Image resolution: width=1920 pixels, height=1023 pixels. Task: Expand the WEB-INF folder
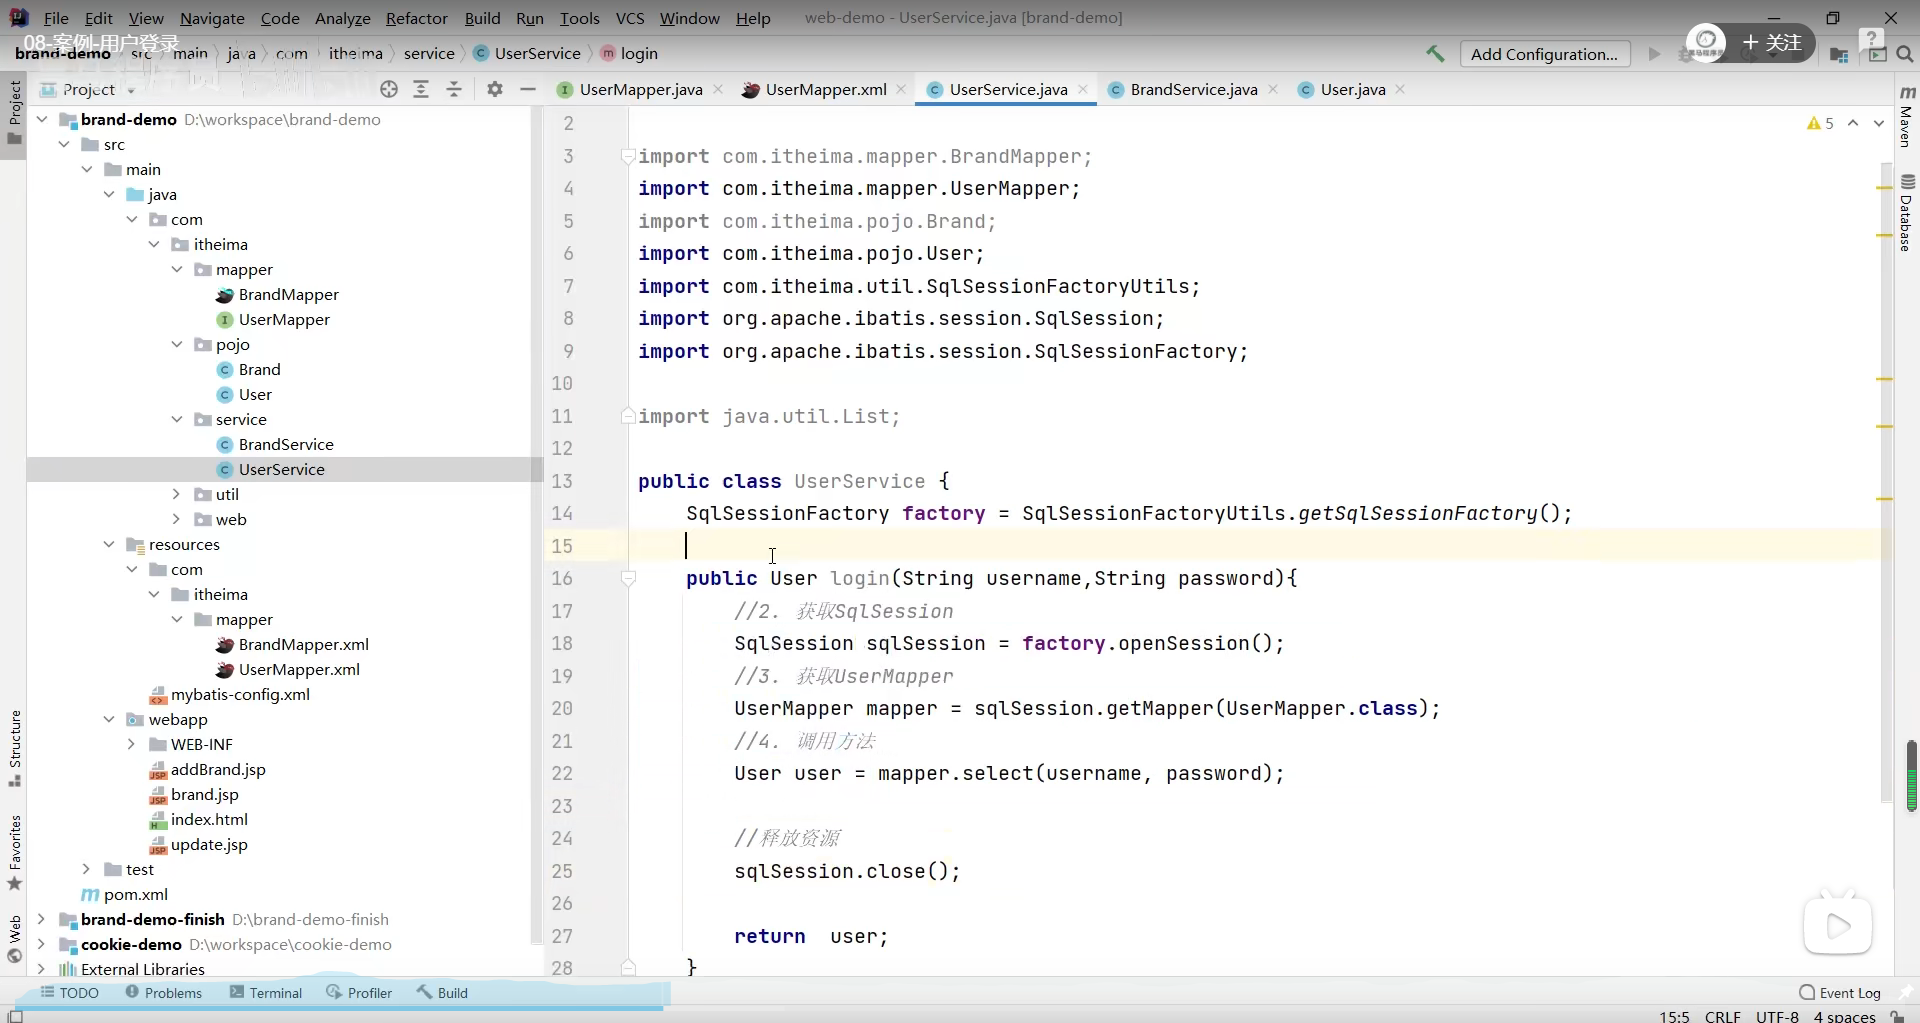[131, 744]
